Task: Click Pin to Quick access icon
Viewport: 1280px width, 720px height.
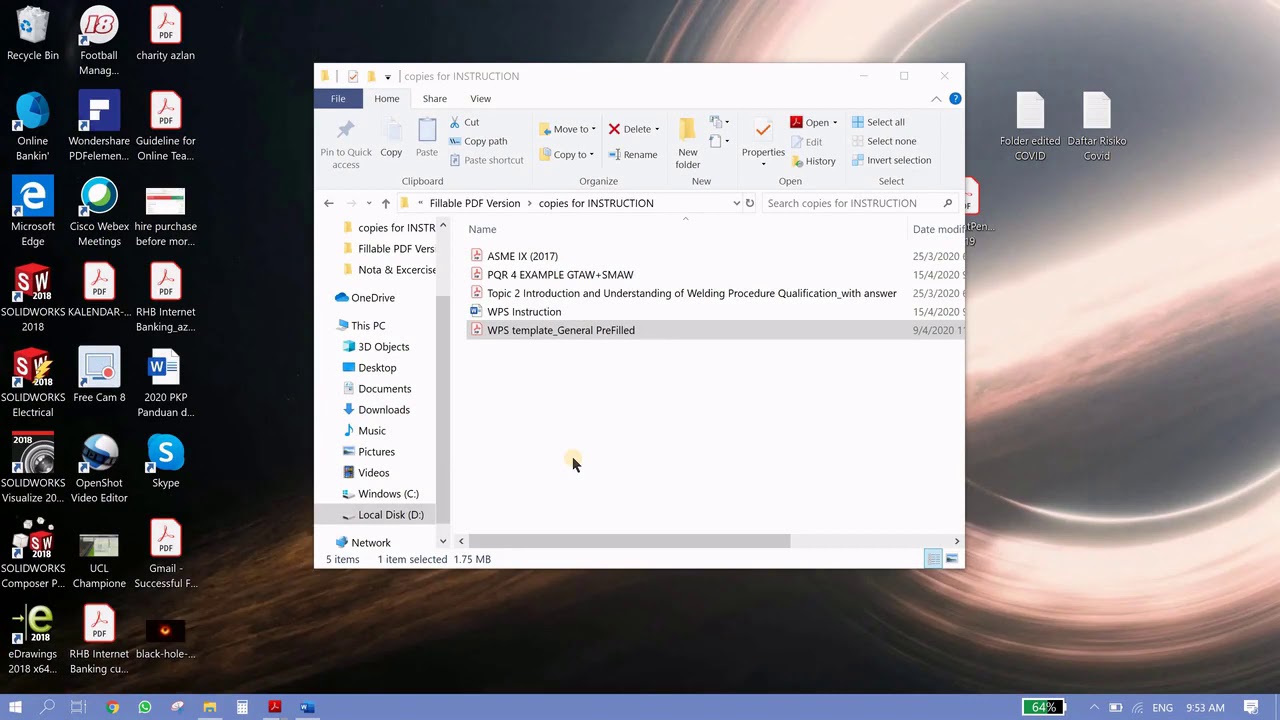Action: pos(345,131)
